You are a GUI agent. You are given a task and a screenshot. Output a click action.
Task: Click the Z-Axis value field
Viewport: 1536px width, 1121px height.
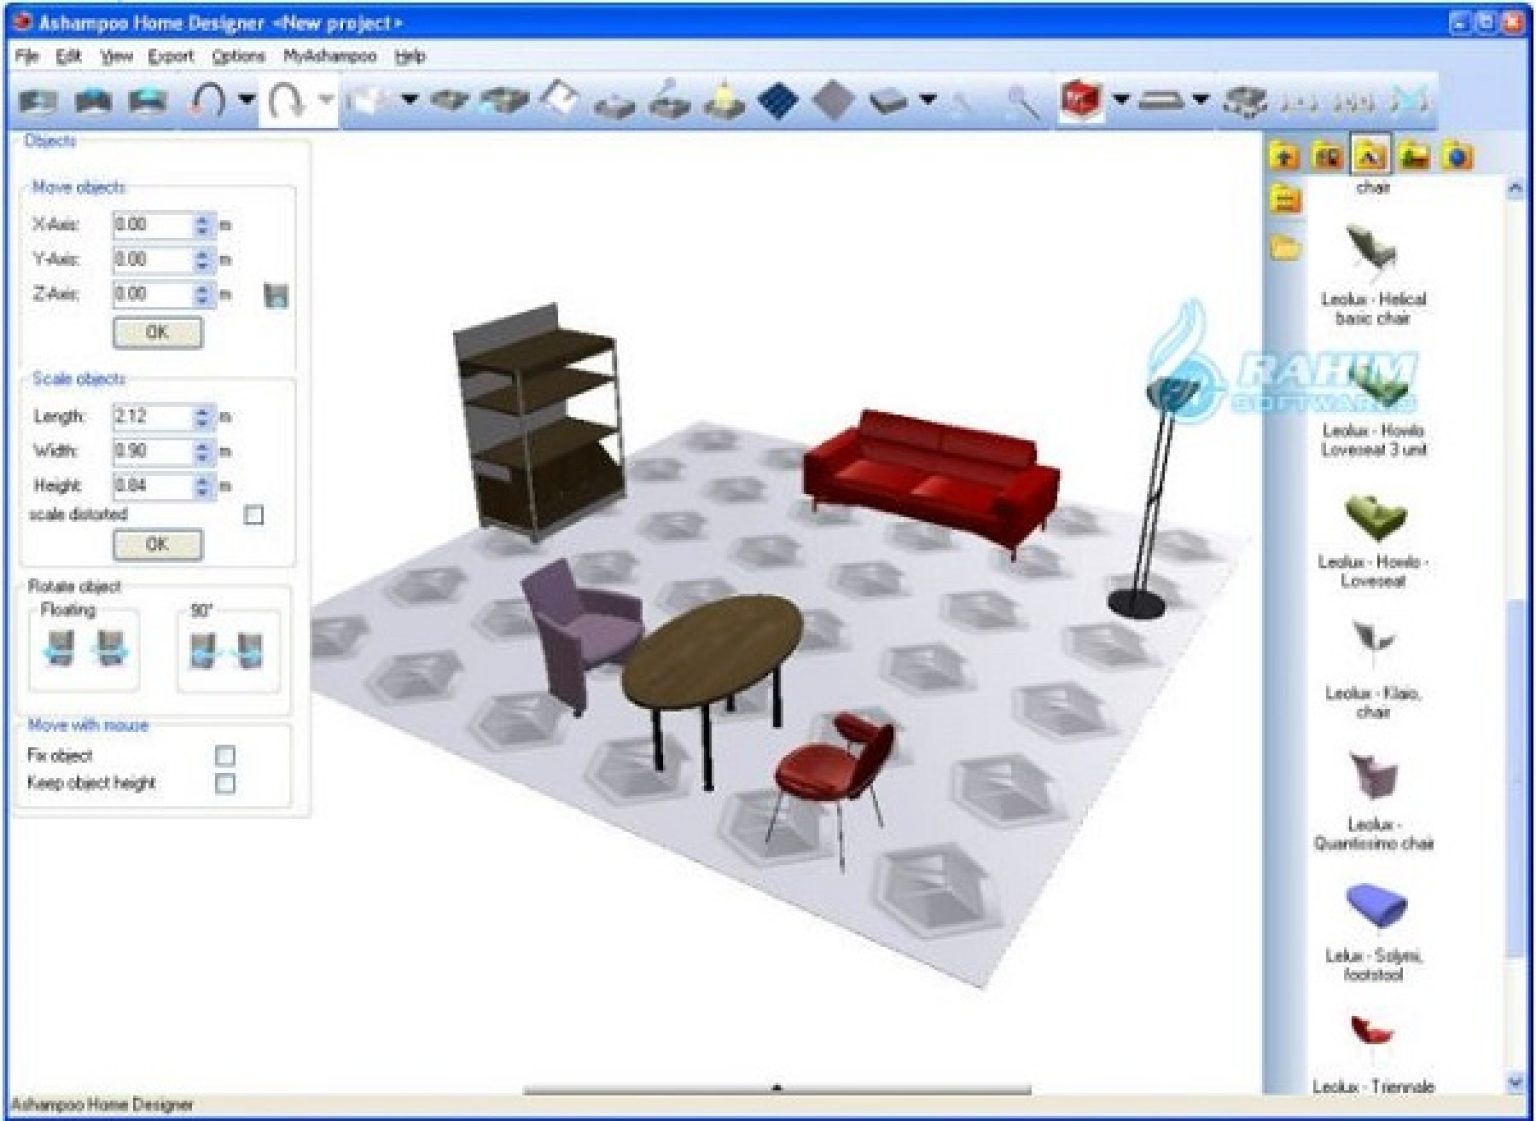coord(152,294)
